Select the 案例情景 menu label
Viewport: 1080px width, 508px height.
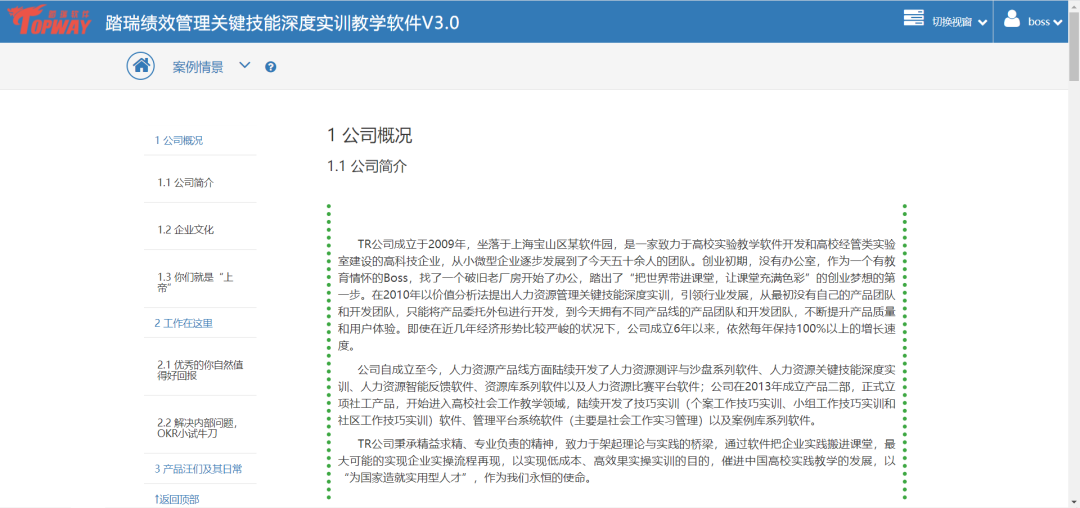tap(198, 67)
